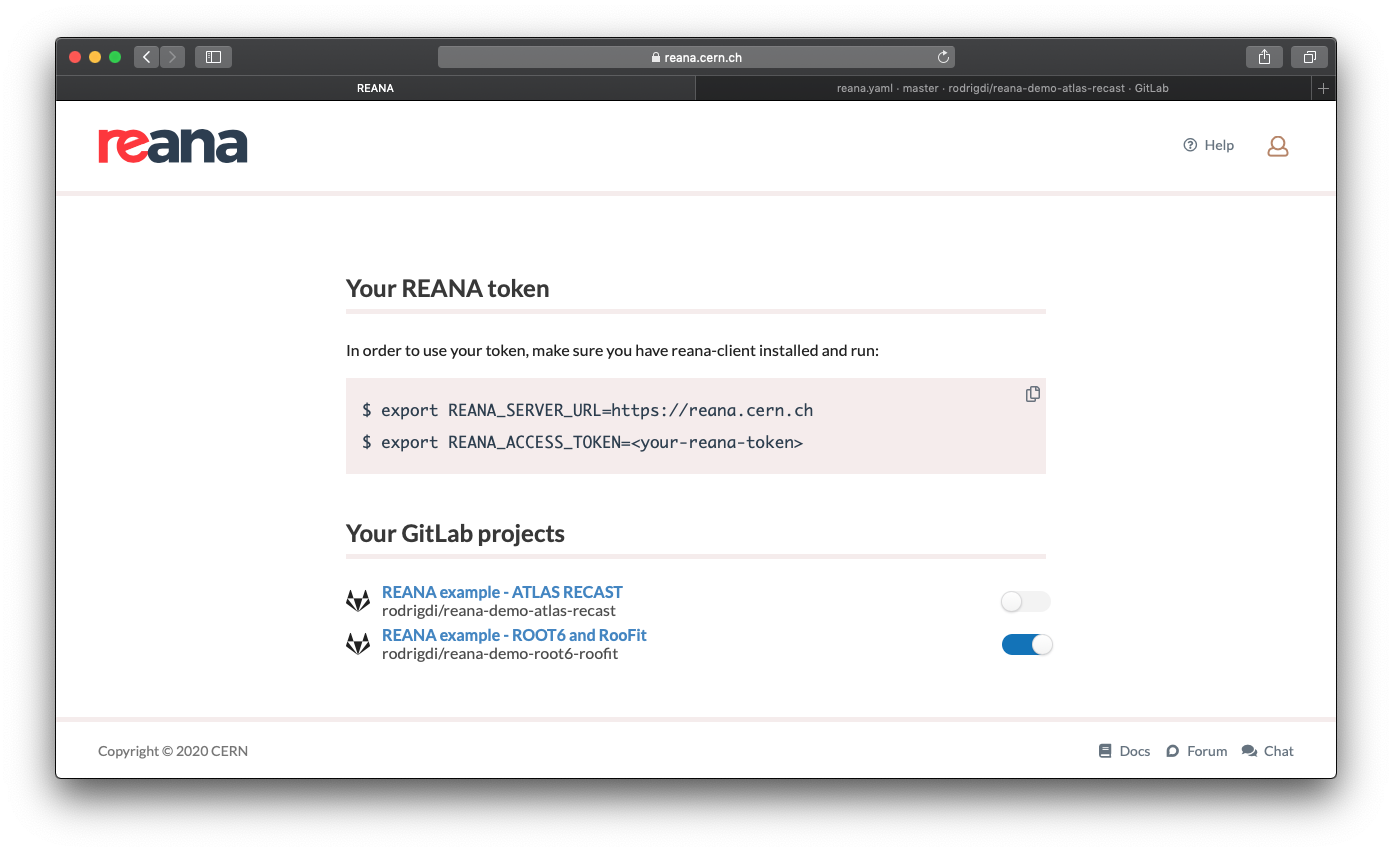The width and height of the screenshot is (1392, 852).
Task: Open Docs from the footer icon
Action: coord(1105,750)
